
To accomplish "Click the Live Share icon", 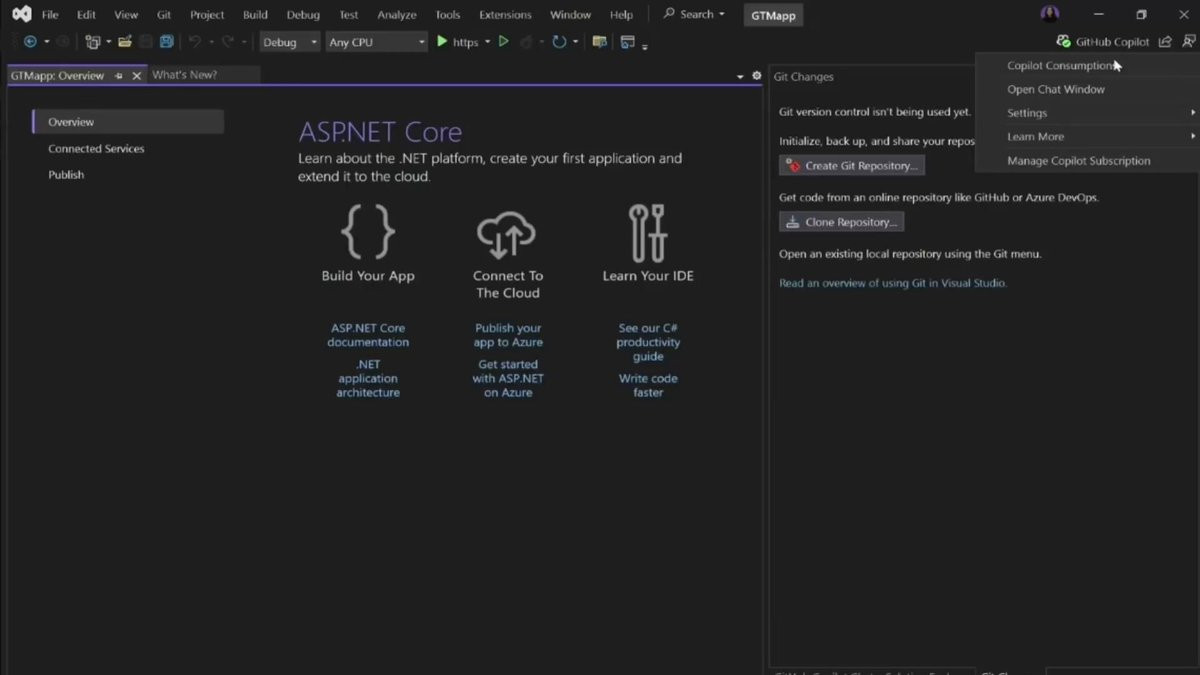I will (x=1165, y=42).
